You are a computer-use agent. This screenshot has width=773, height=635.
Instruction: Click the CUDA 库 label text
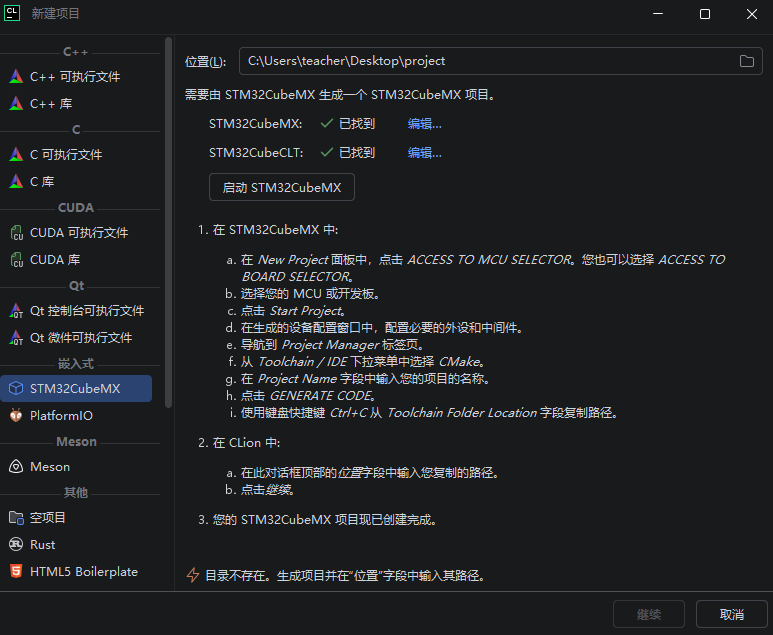tap(55, 260)
